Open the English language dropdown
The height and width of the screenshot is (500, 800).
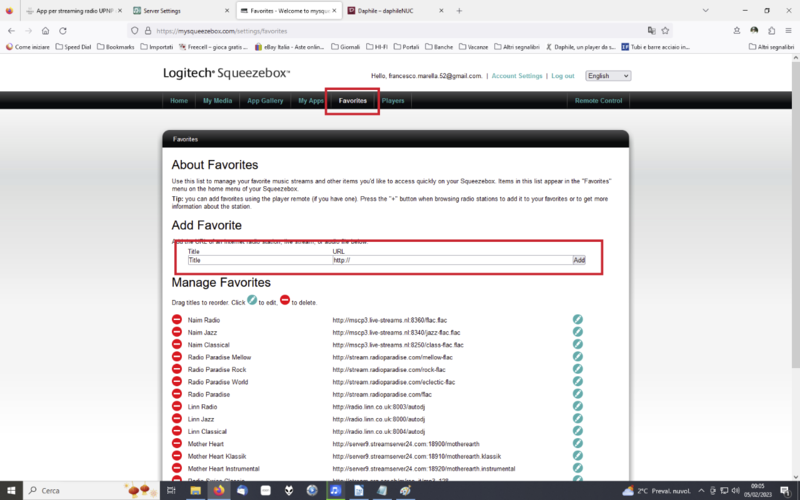pos(608,76)
